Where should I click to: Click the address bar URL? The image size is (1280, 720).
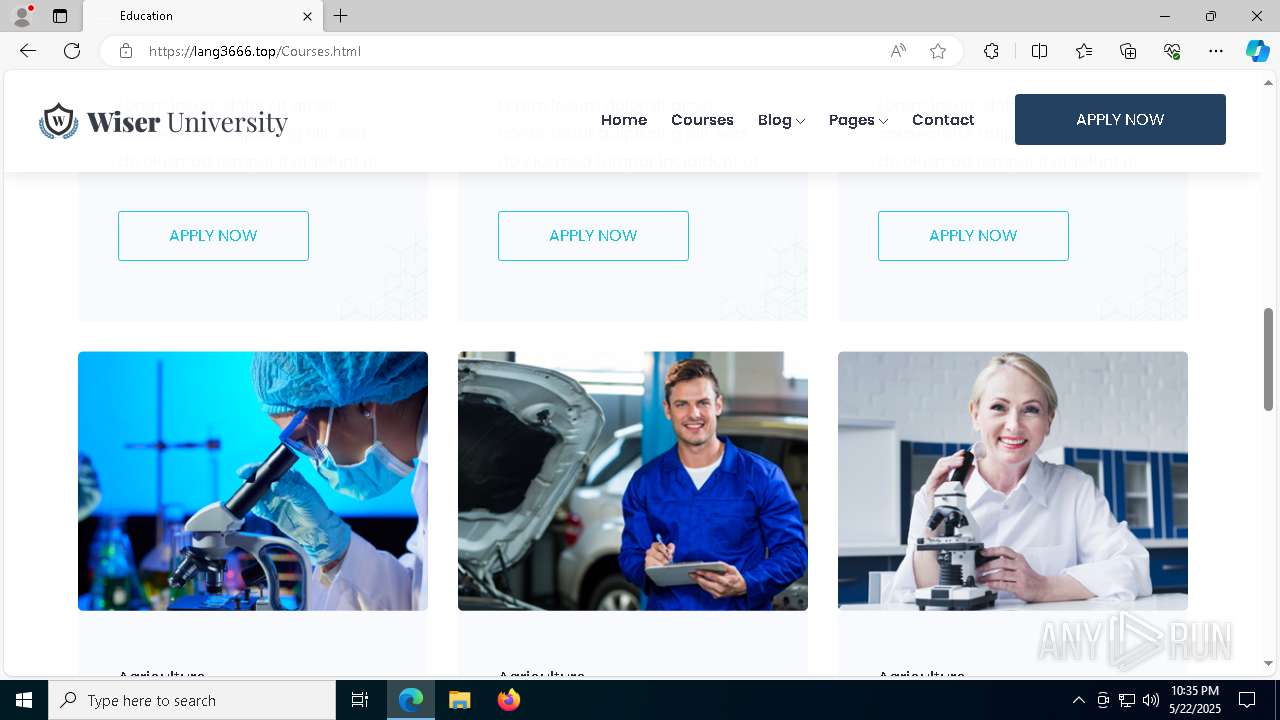tap(254, 51)
